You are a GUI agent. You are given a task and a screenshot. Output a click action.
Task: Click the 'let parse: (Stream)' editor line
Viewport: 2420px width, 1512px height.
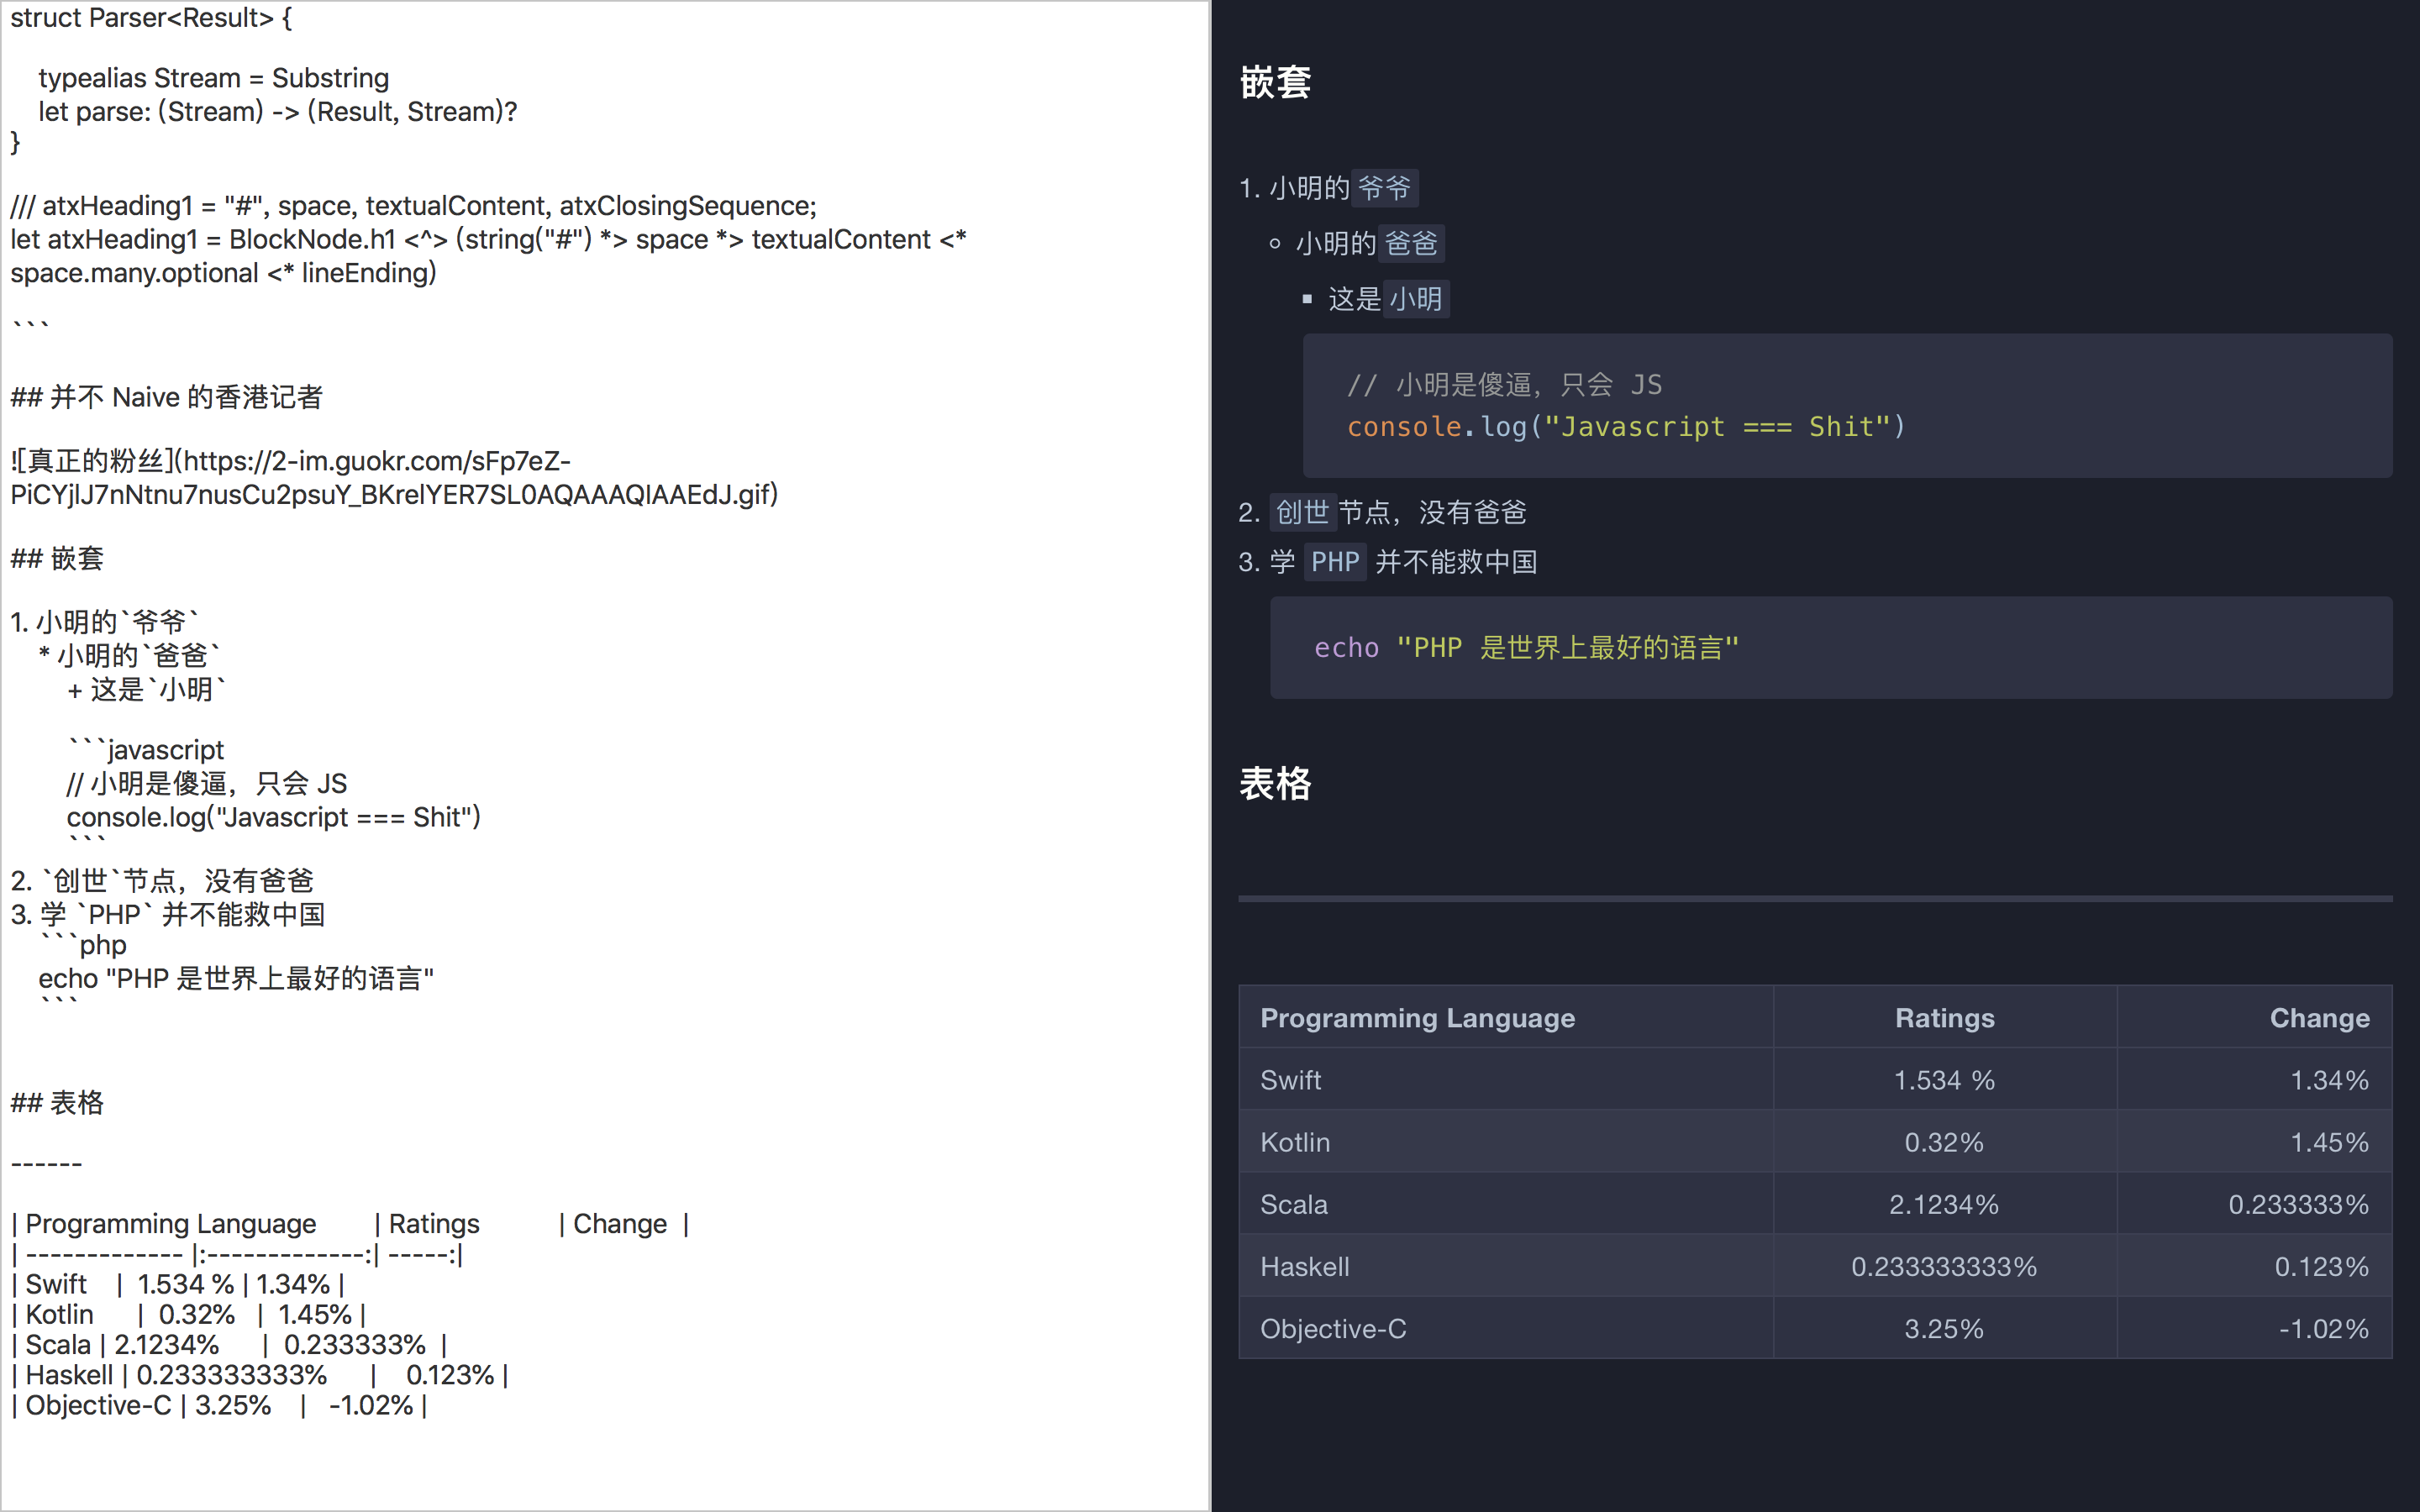click(x=277, y=111)
